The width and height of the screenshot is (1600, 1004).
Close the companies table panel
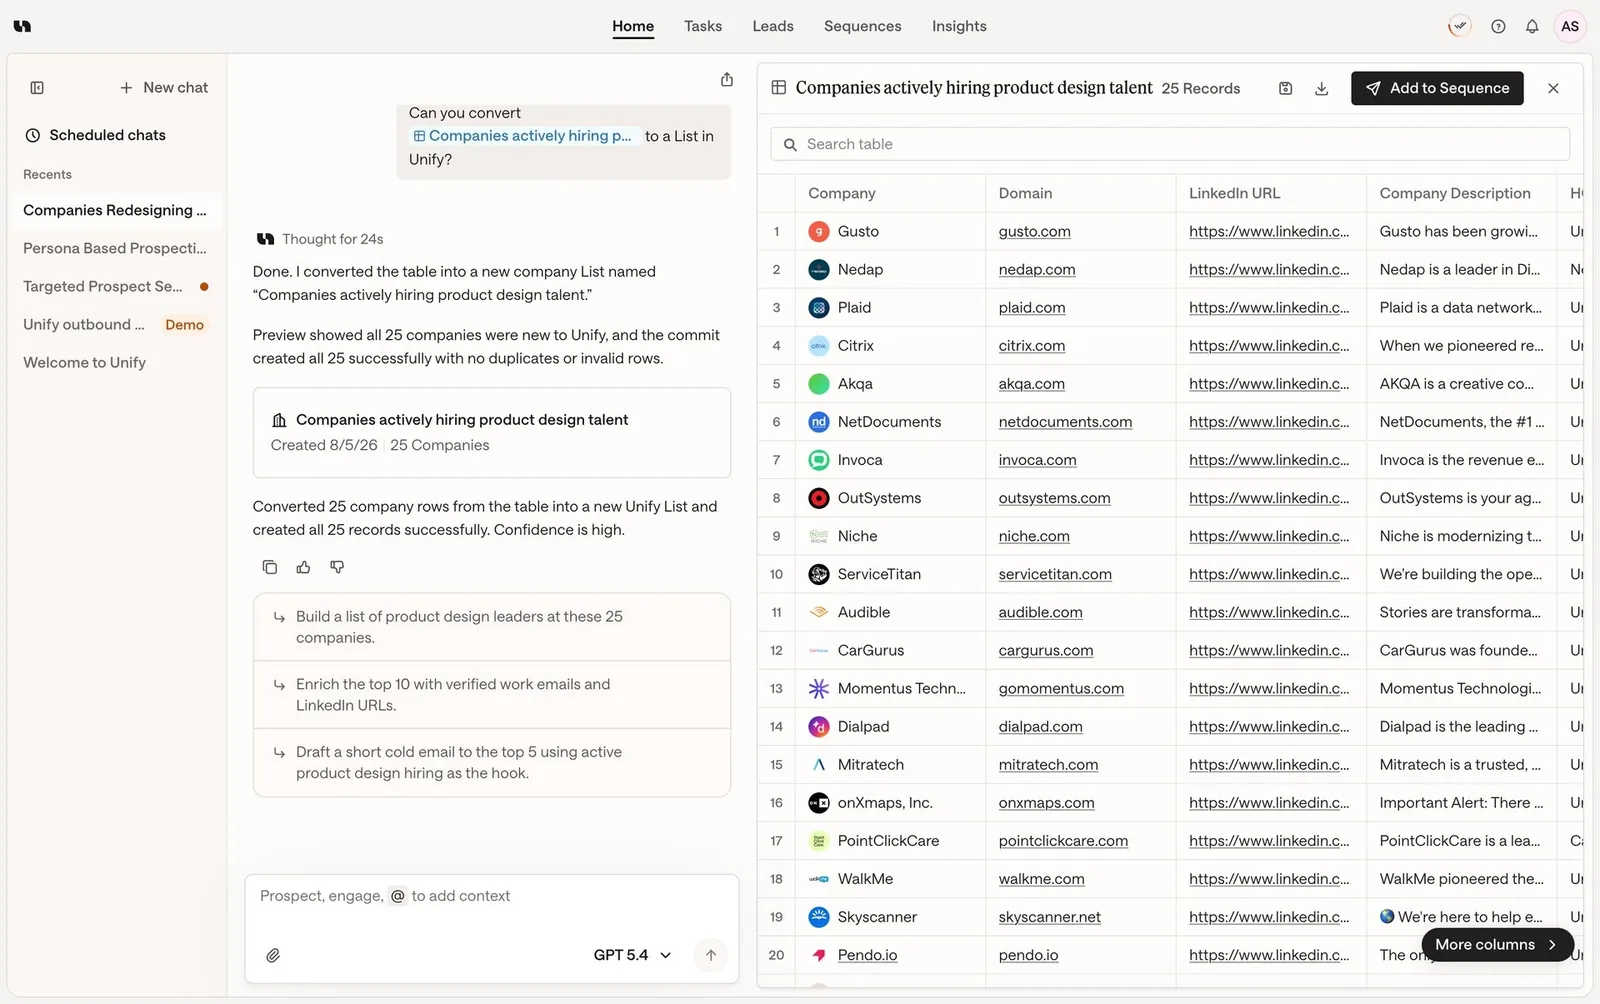pos(1553,88)
